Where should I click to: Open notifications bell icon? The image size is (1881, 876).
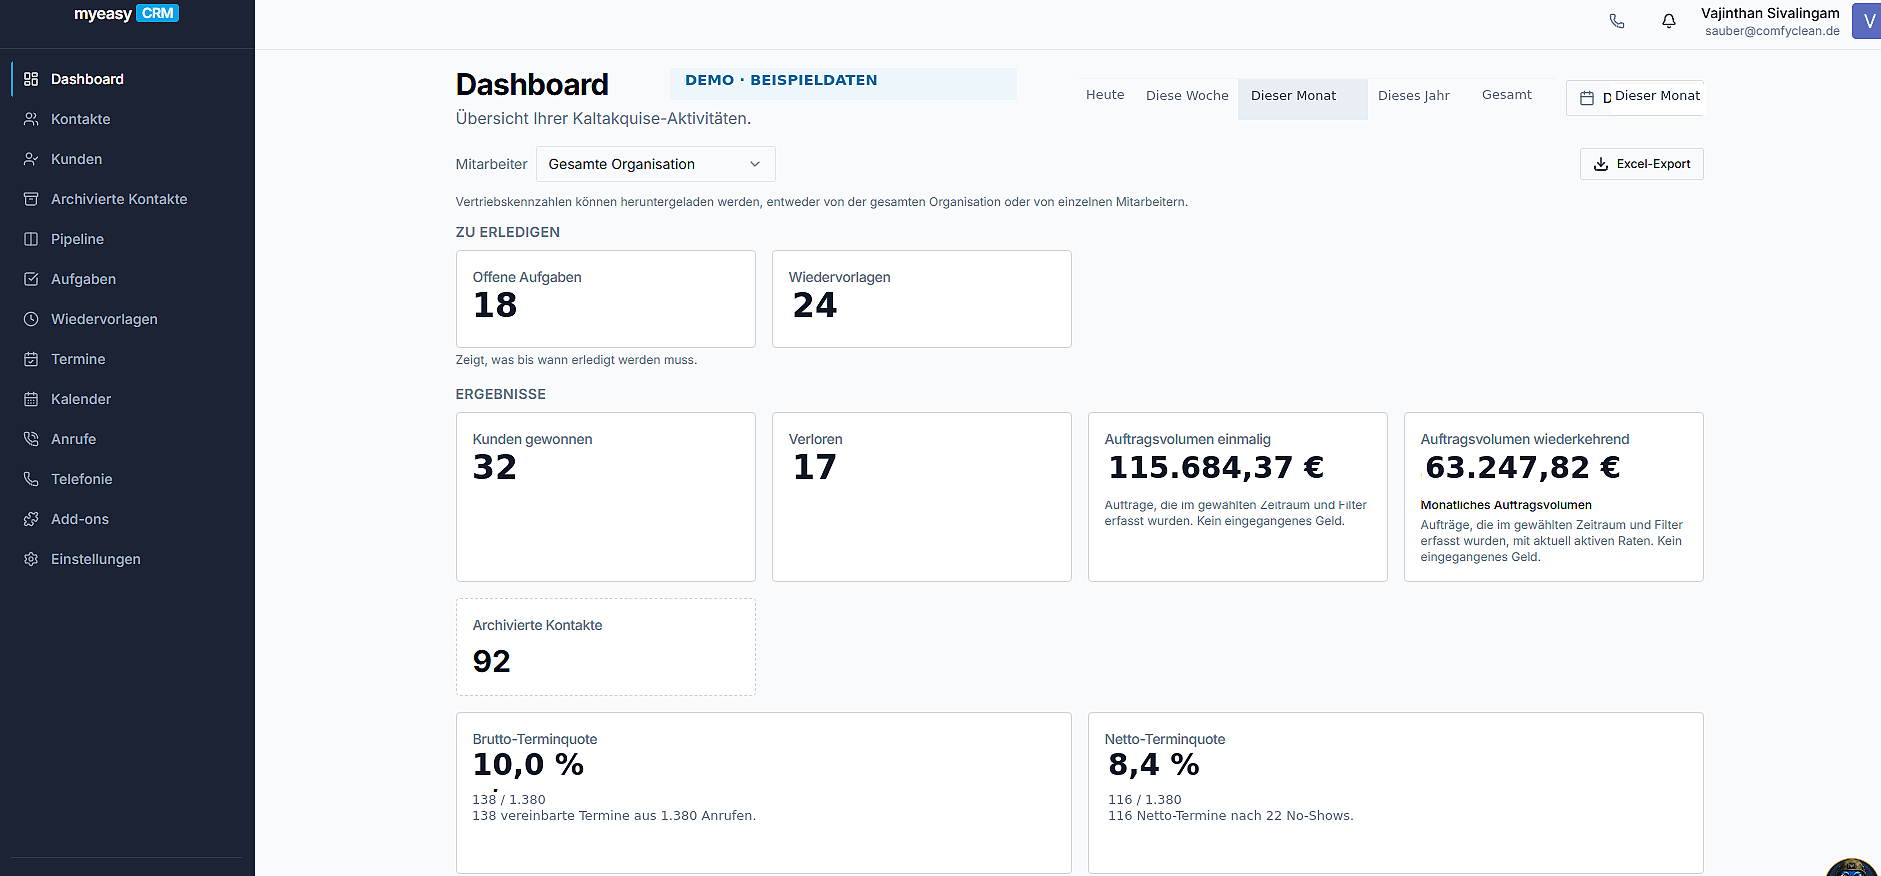[x=1669, y=21]
